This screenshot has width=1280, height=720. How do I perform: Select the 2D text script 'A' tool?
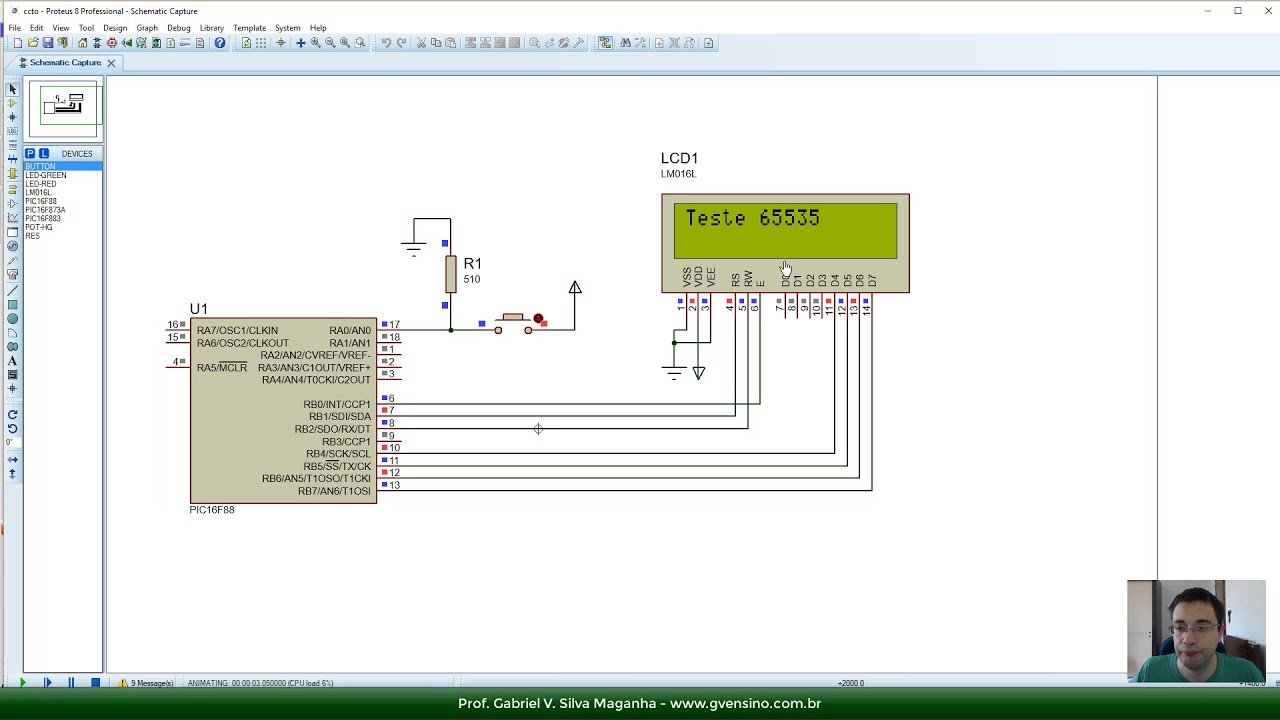pos(12,361)
